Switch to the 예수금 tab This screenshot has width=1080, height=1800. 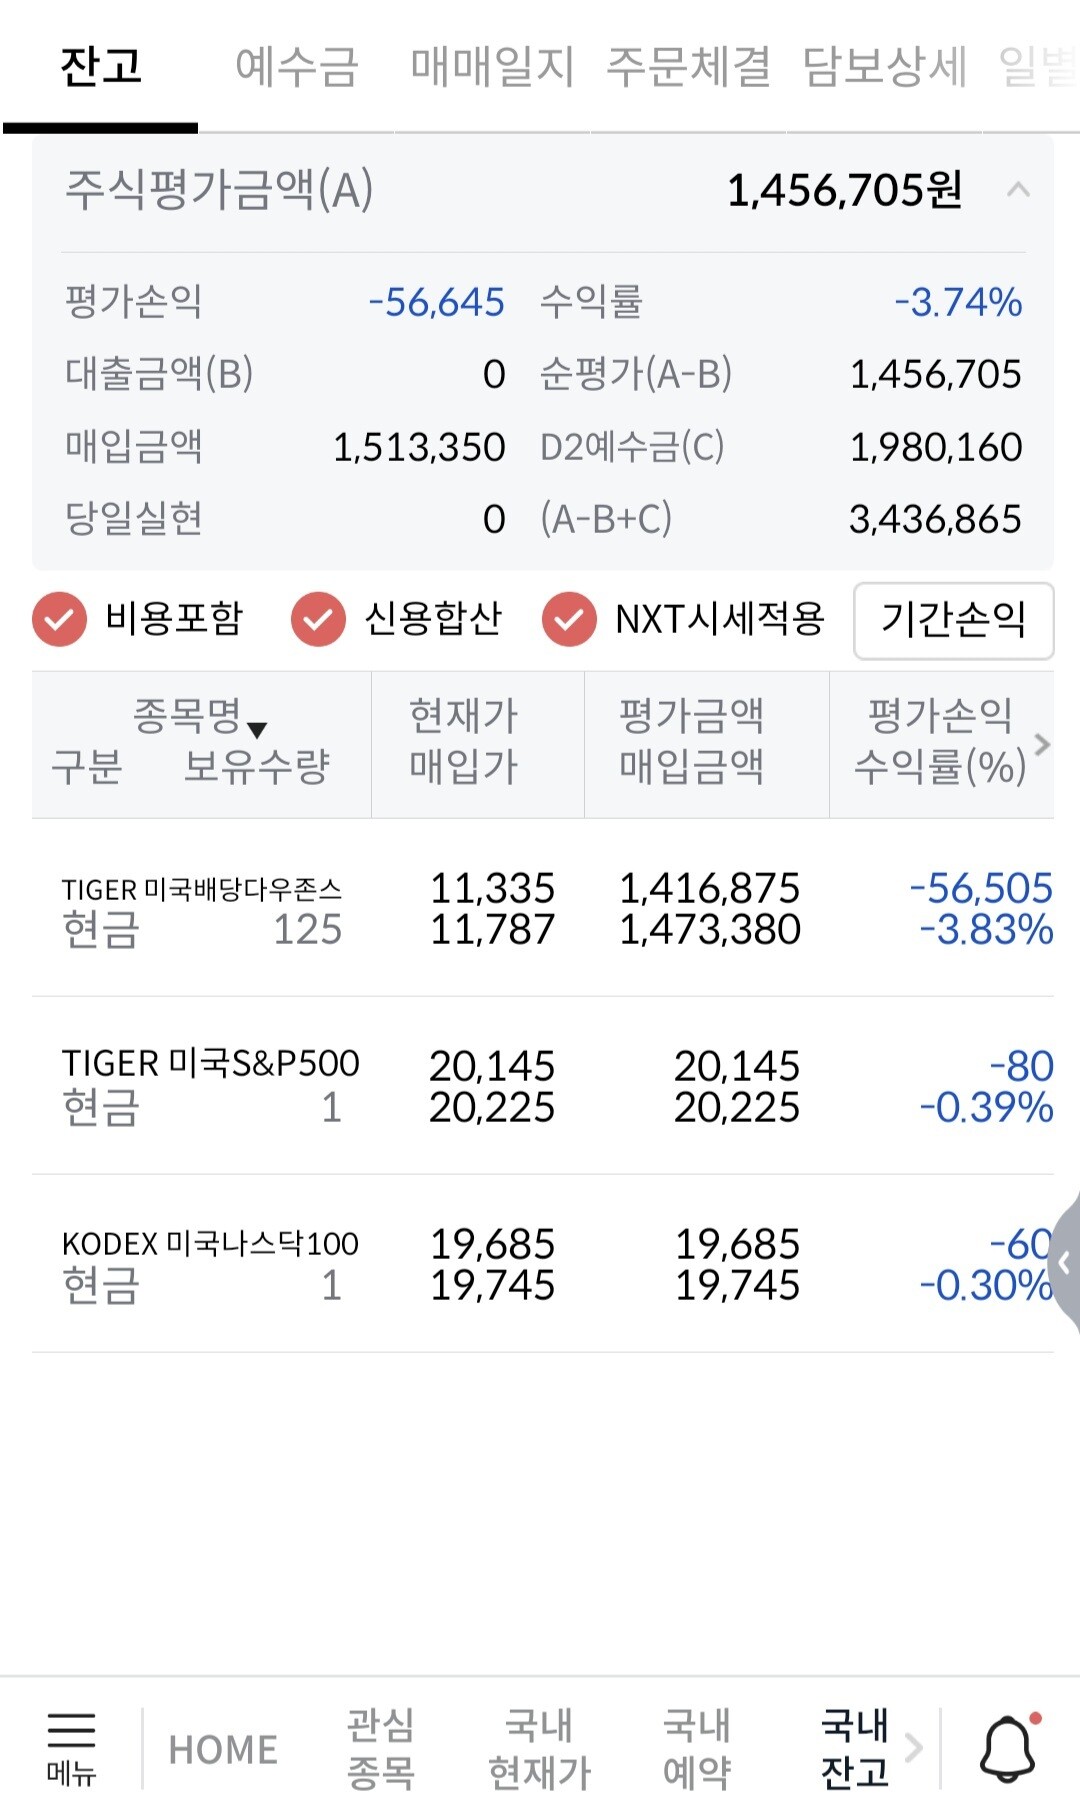(296, 67)
